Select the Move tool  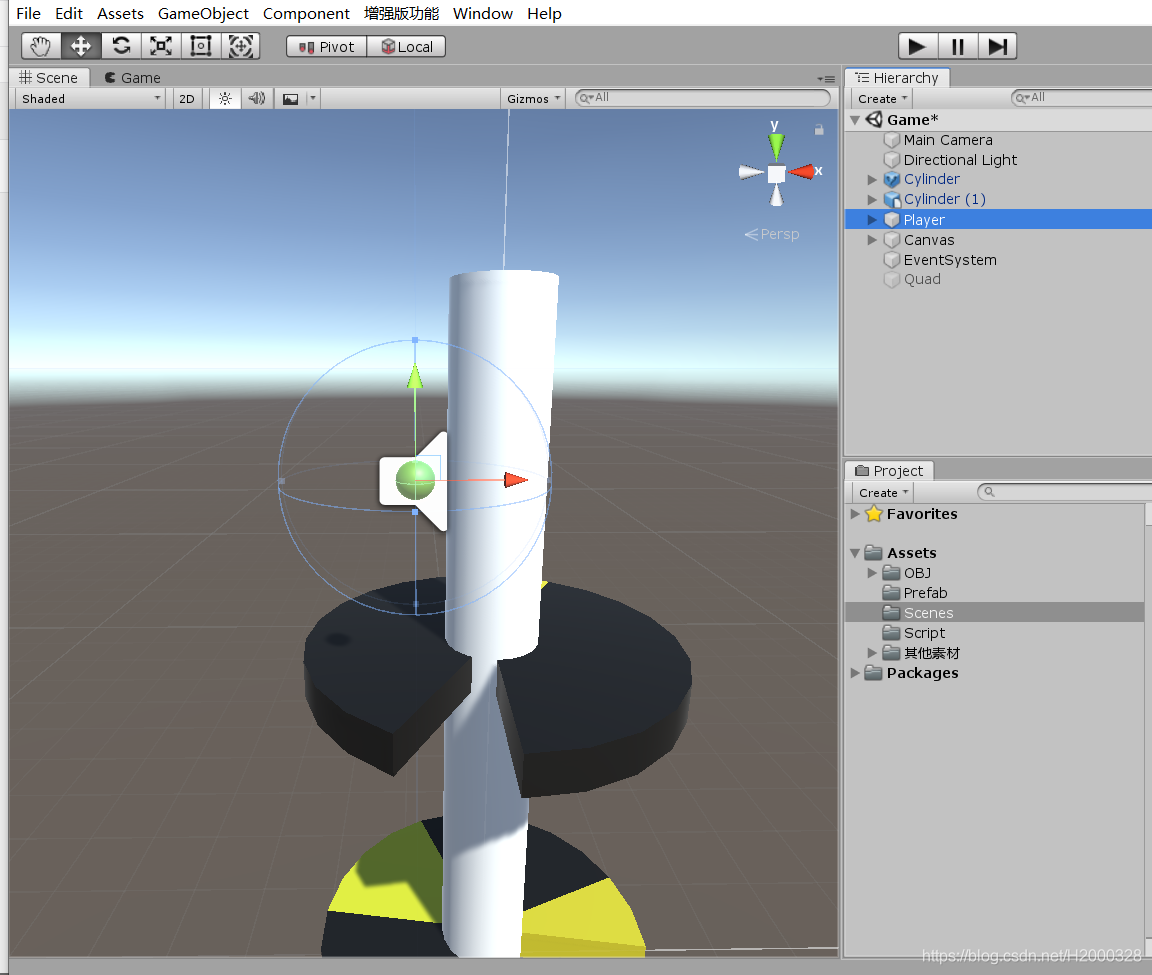pyautogui.click(x=81, y=46)
